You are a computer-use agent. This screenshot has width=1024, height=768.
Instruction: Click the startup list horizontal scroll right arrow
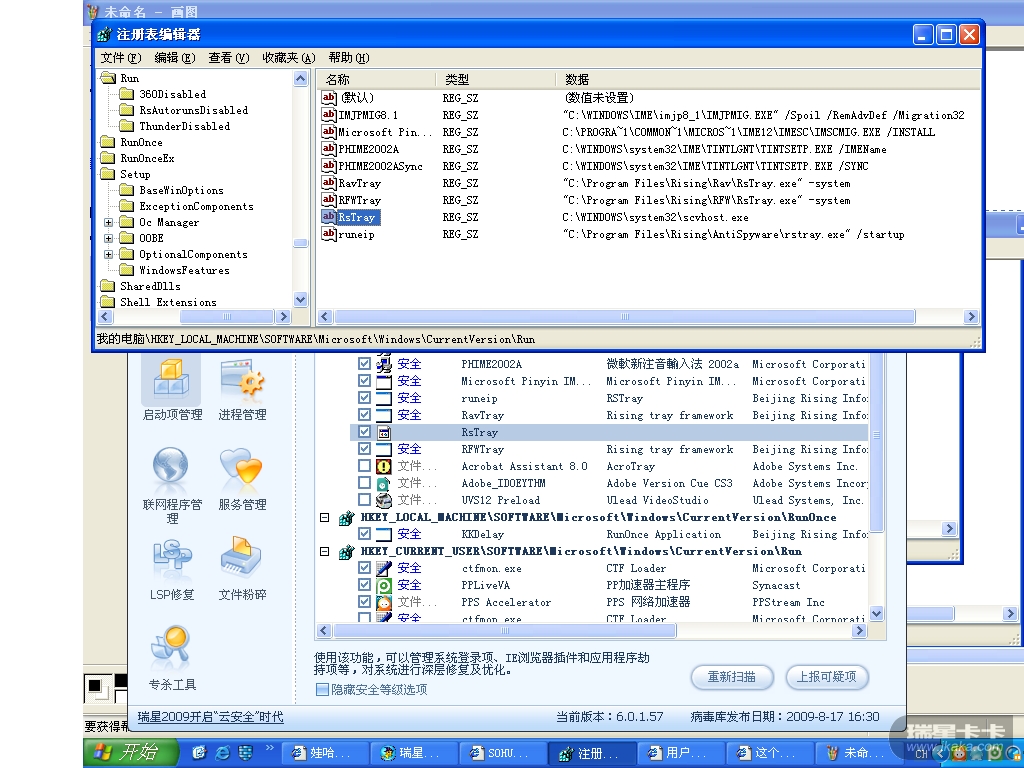tap(859, 630)
